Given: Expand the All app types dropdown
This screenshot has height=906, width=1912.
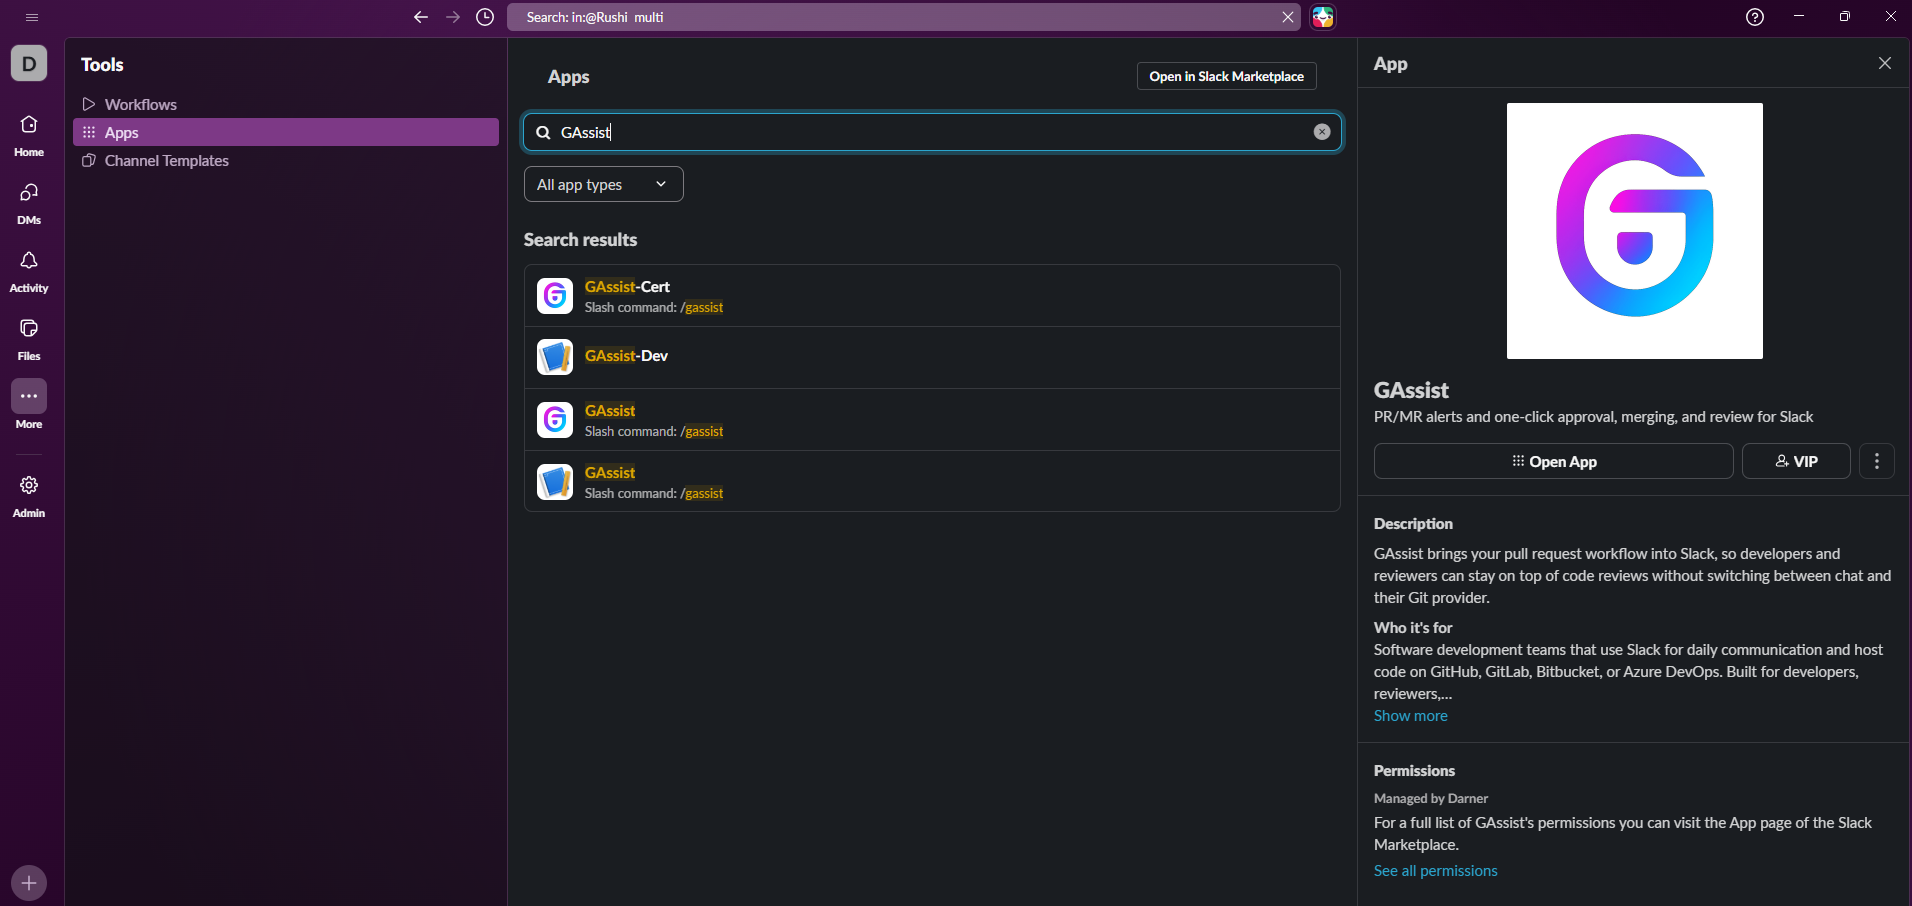Looking at the screenshot, I should 604,184.
